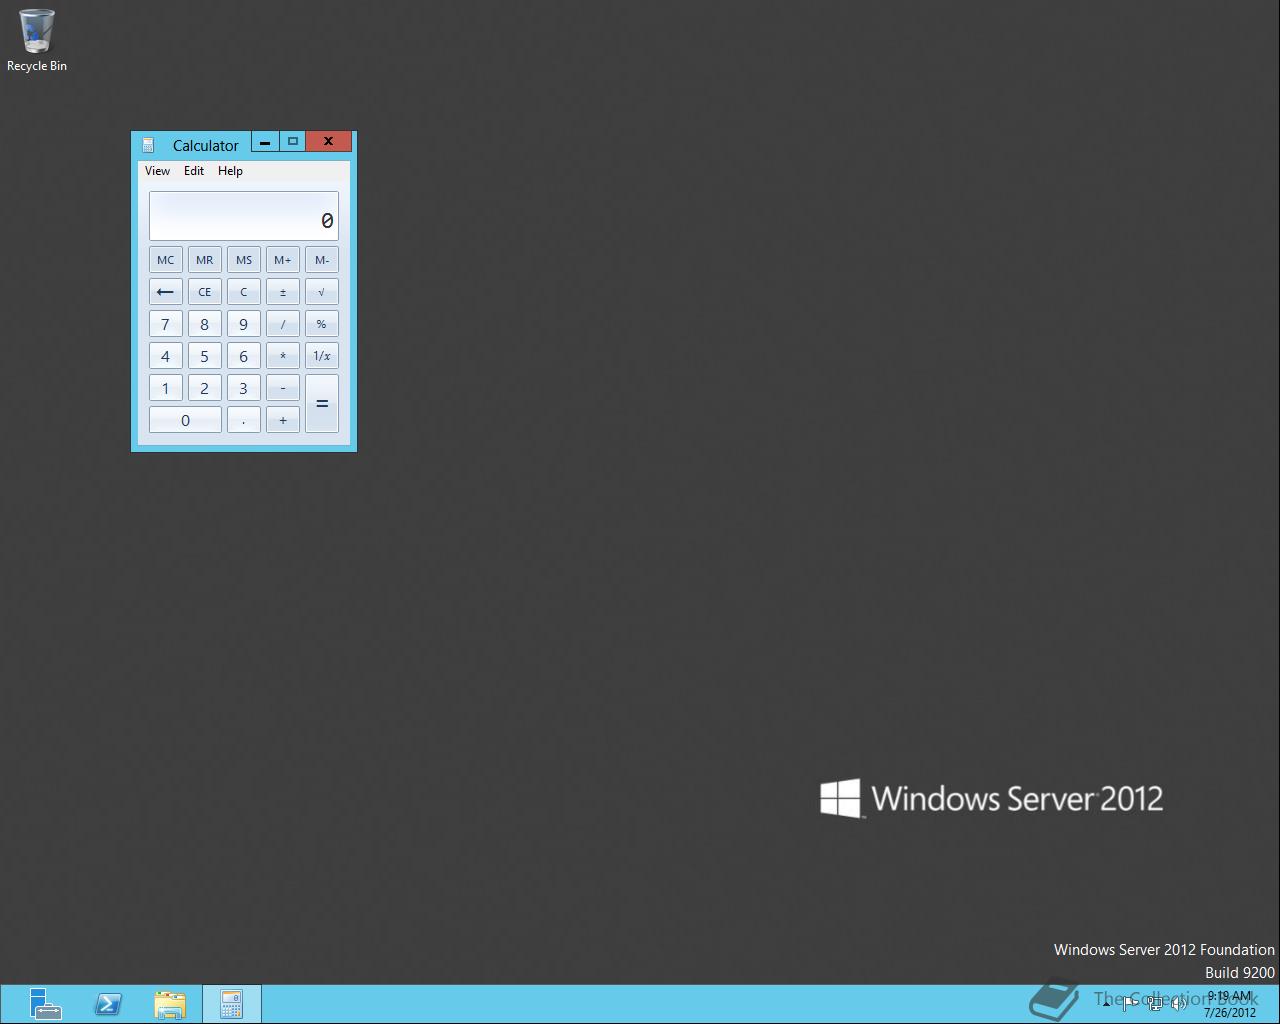Click the calculator display showing 0

[244, 216]
